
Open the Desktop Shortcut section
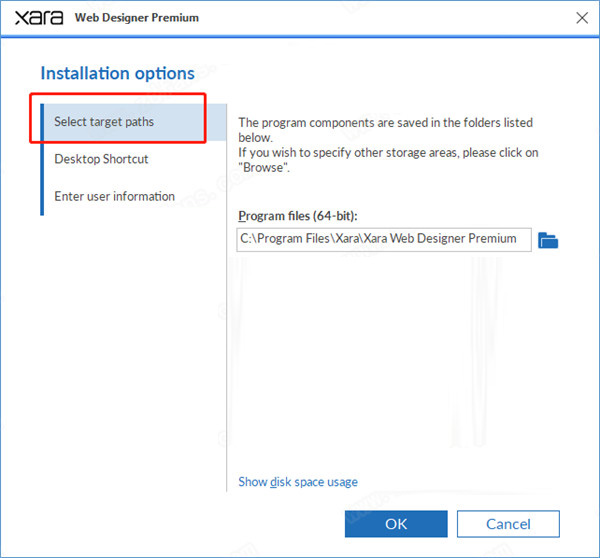click(x=101, y=159)
